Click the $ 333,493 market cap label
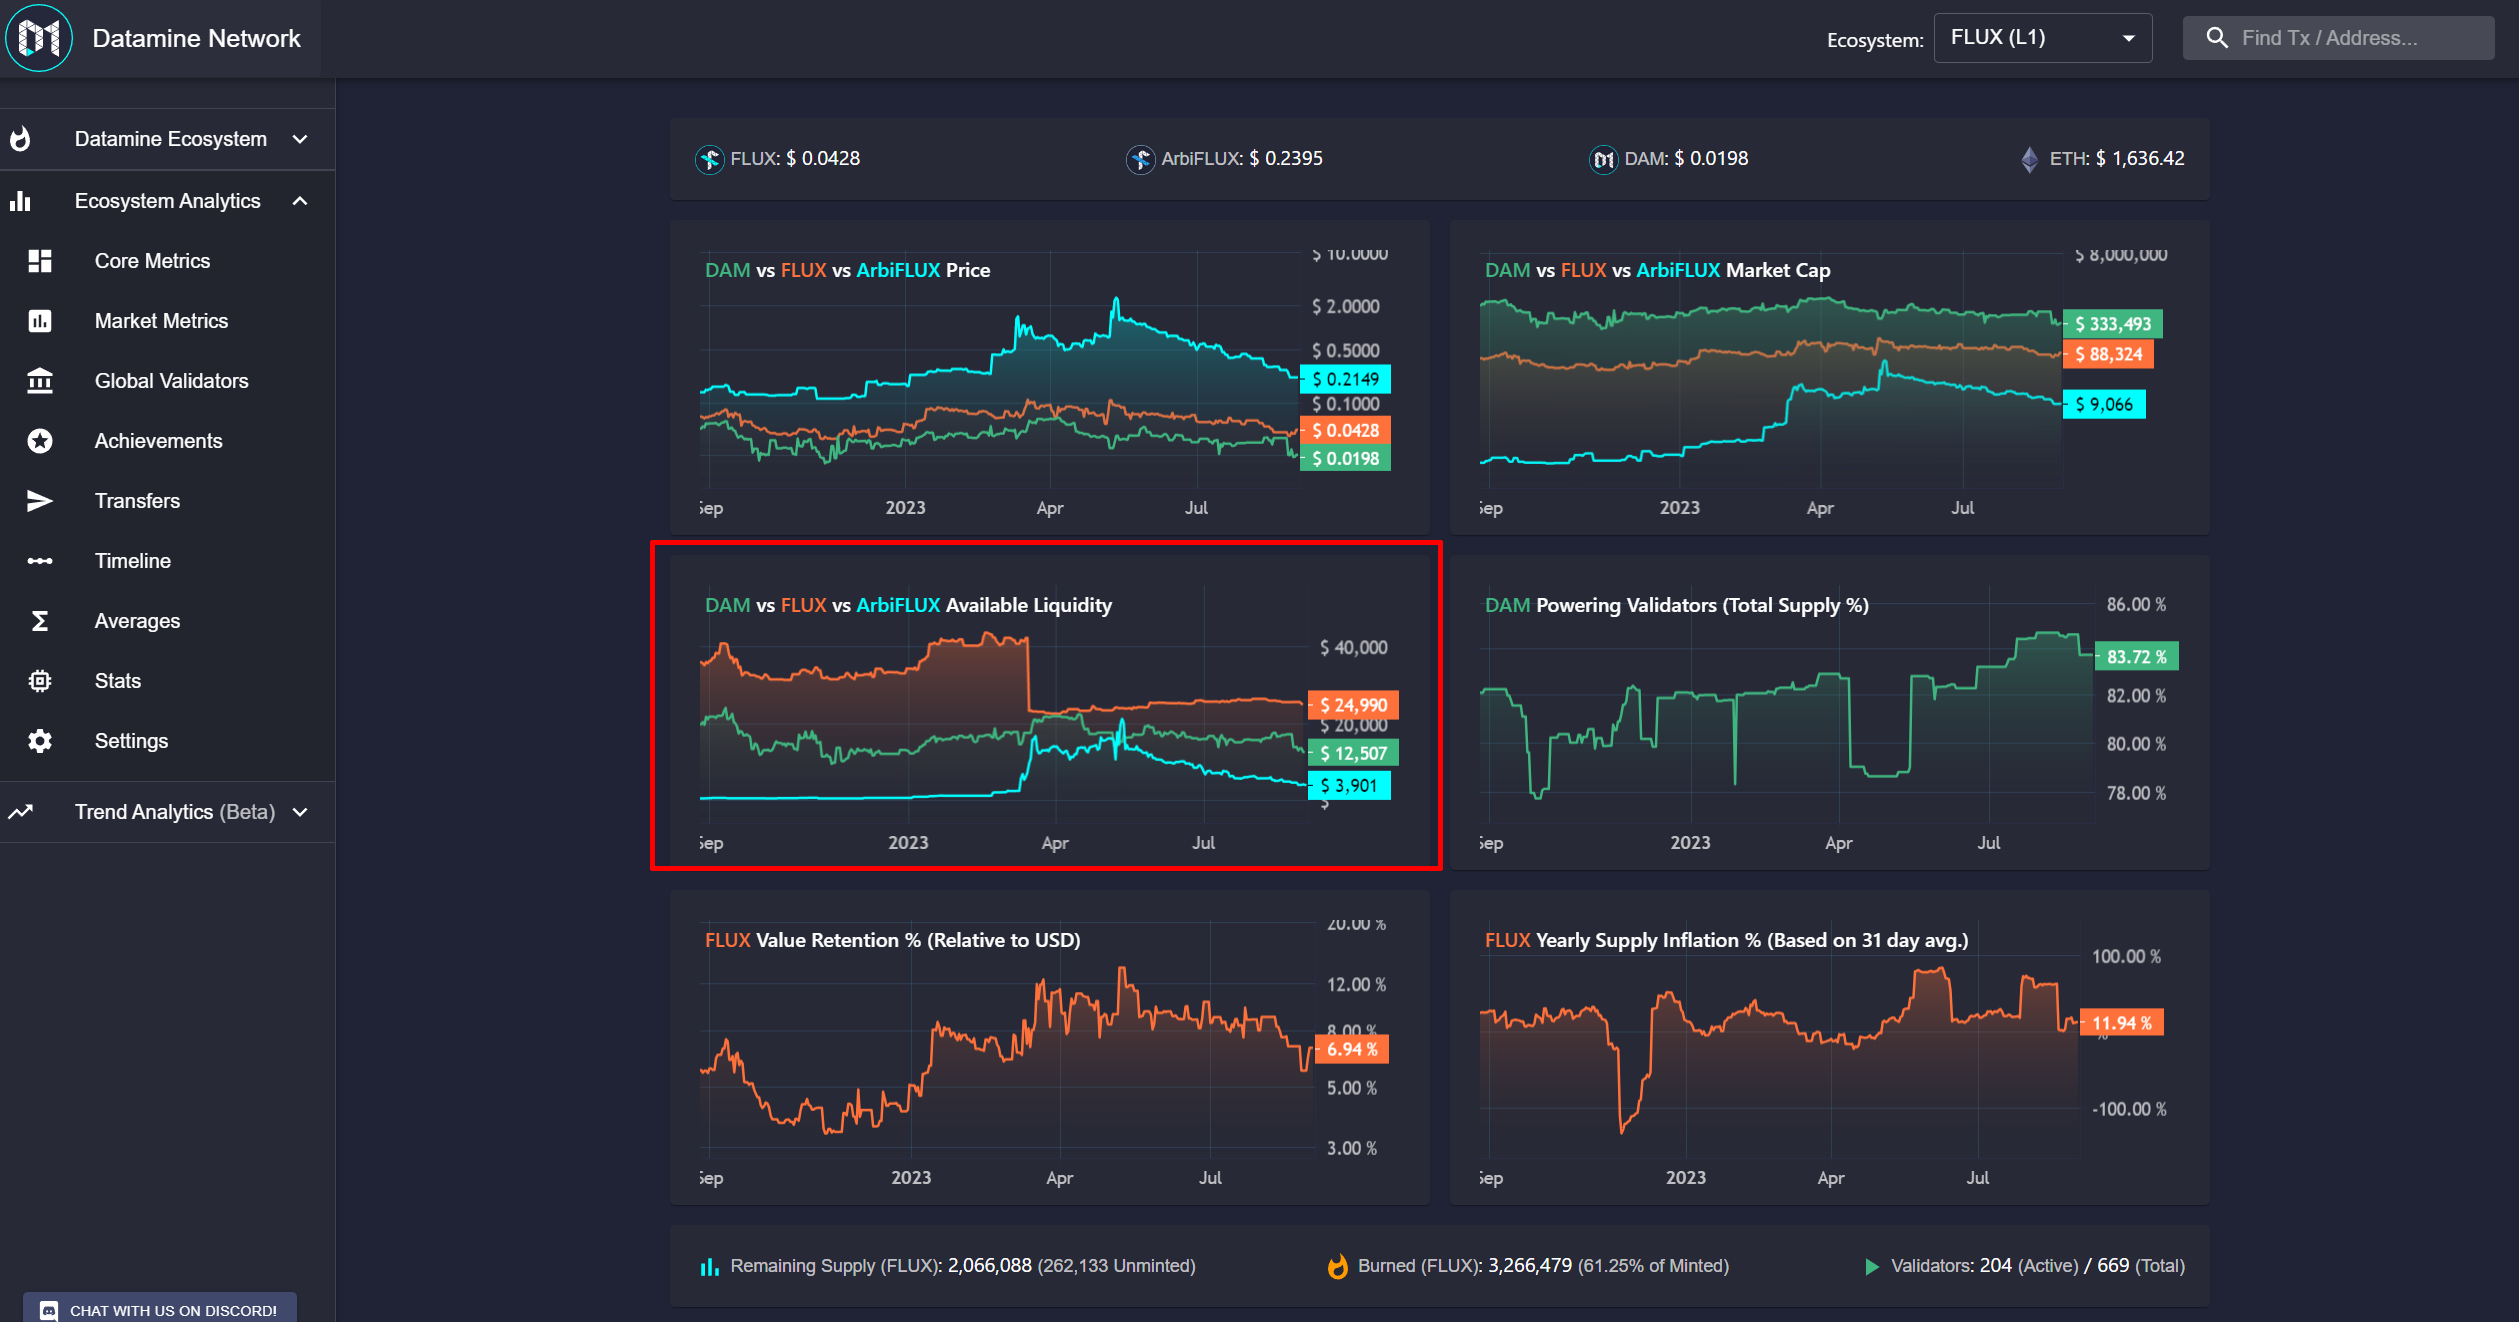Screen dimensions: 2519x1322 [2112, 323]
